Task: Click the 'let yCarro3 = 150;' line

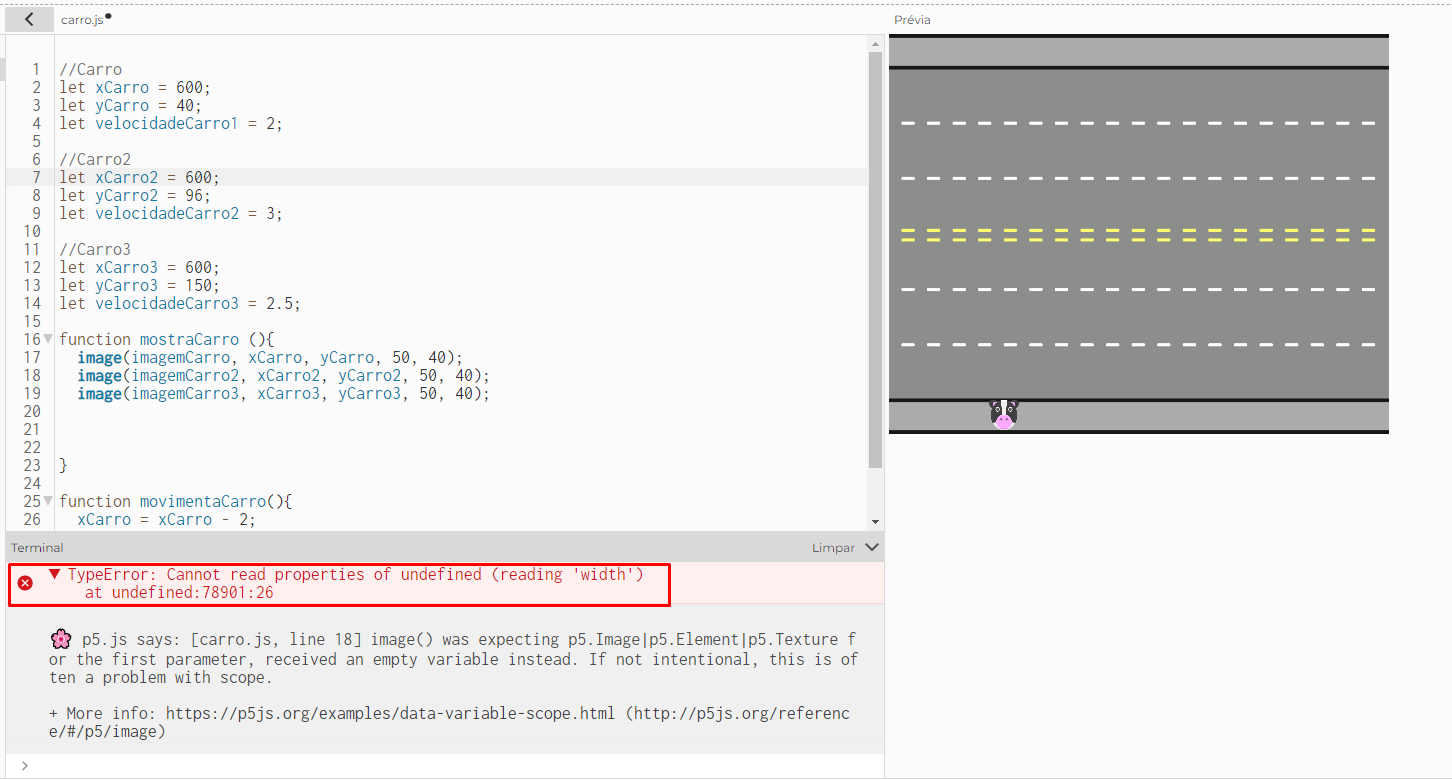Action: [x=139, y=286]
